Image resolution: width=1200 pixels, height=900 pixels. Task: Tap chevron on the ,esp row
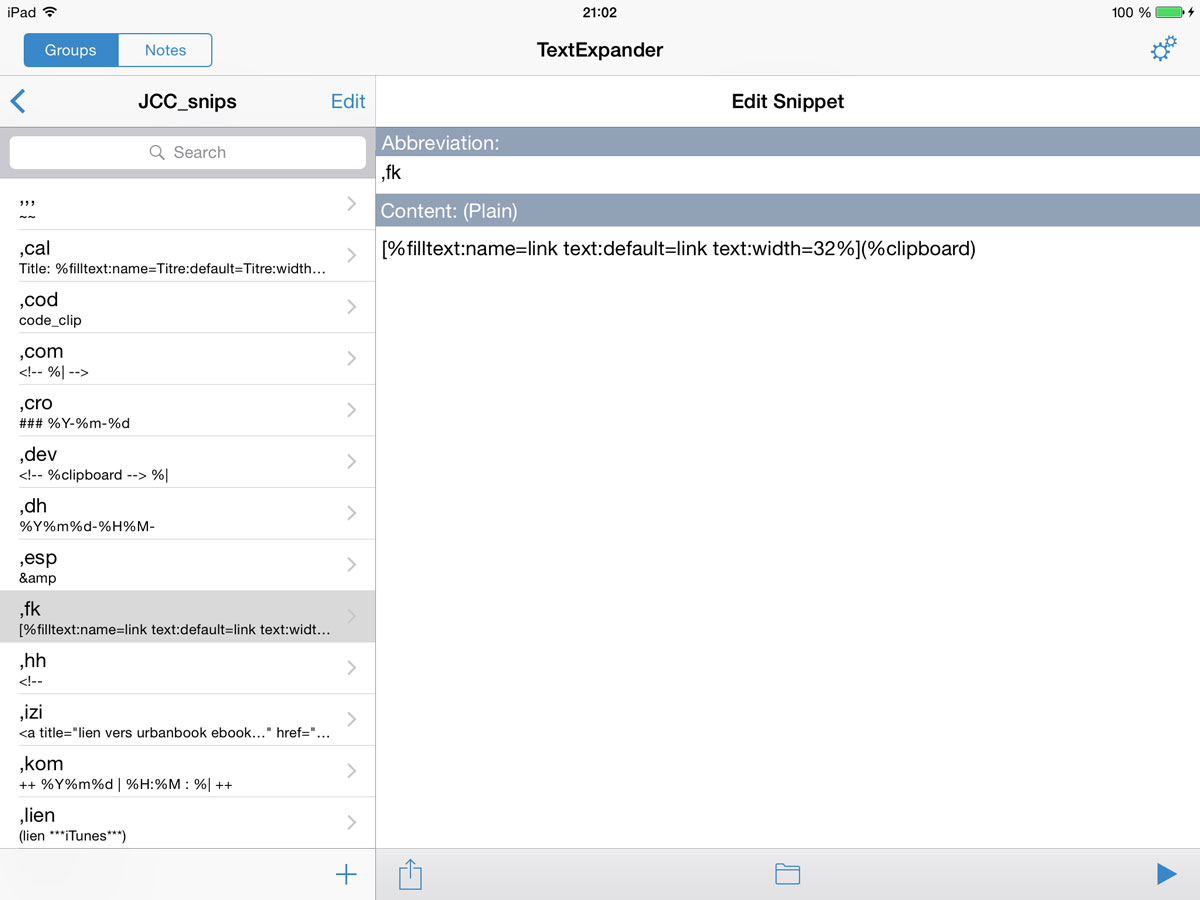pyautogui.click(x=351, y=565)
